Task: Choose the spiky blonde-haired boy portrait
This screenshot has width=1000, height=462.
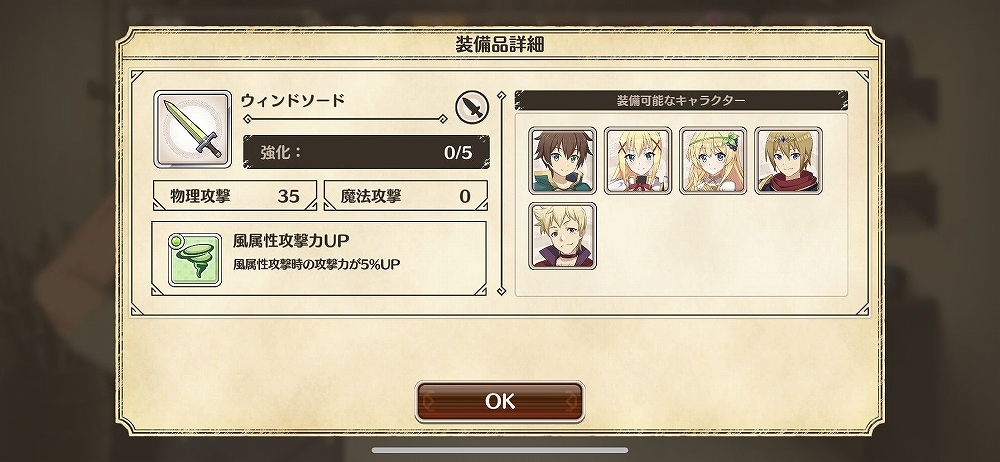Action: [562, 236]
